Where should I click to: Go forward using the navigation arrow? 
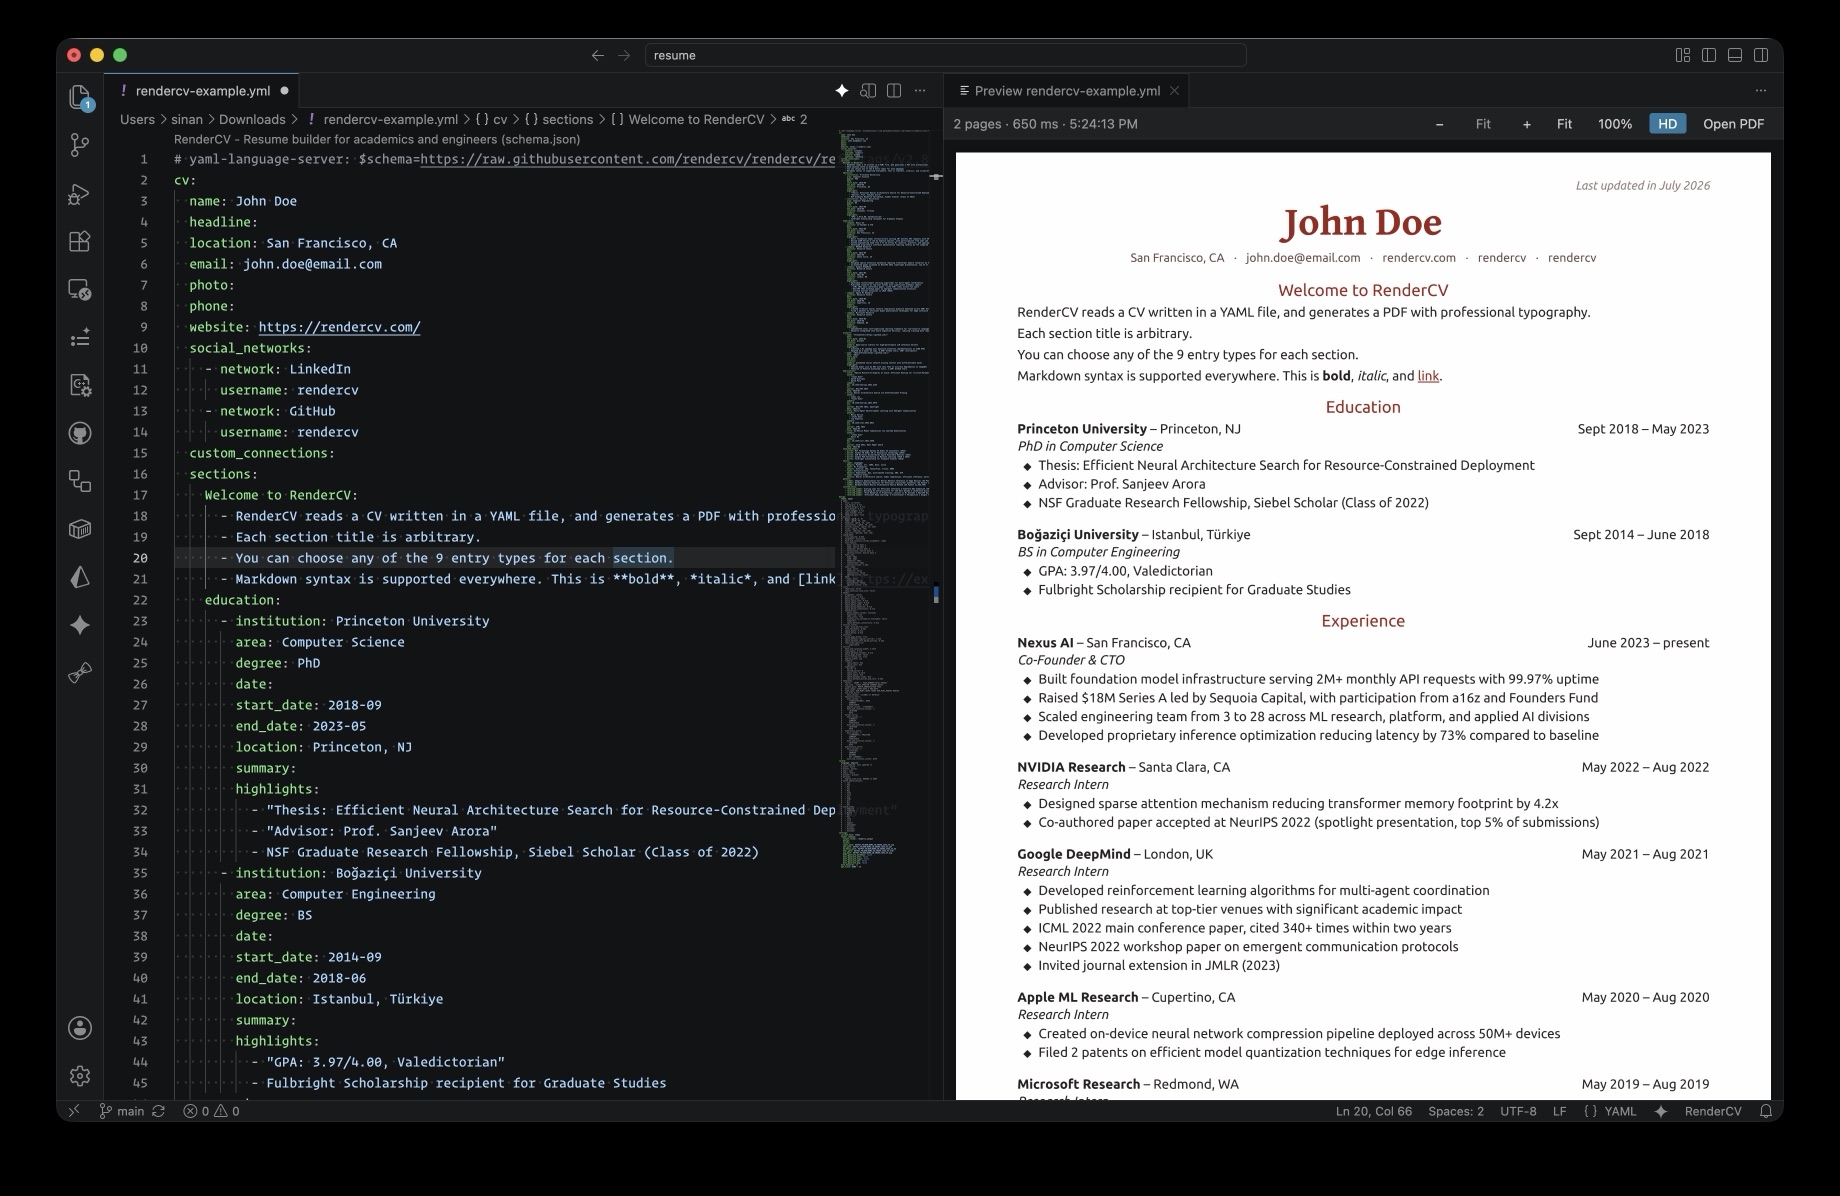[x=624, y=55]
